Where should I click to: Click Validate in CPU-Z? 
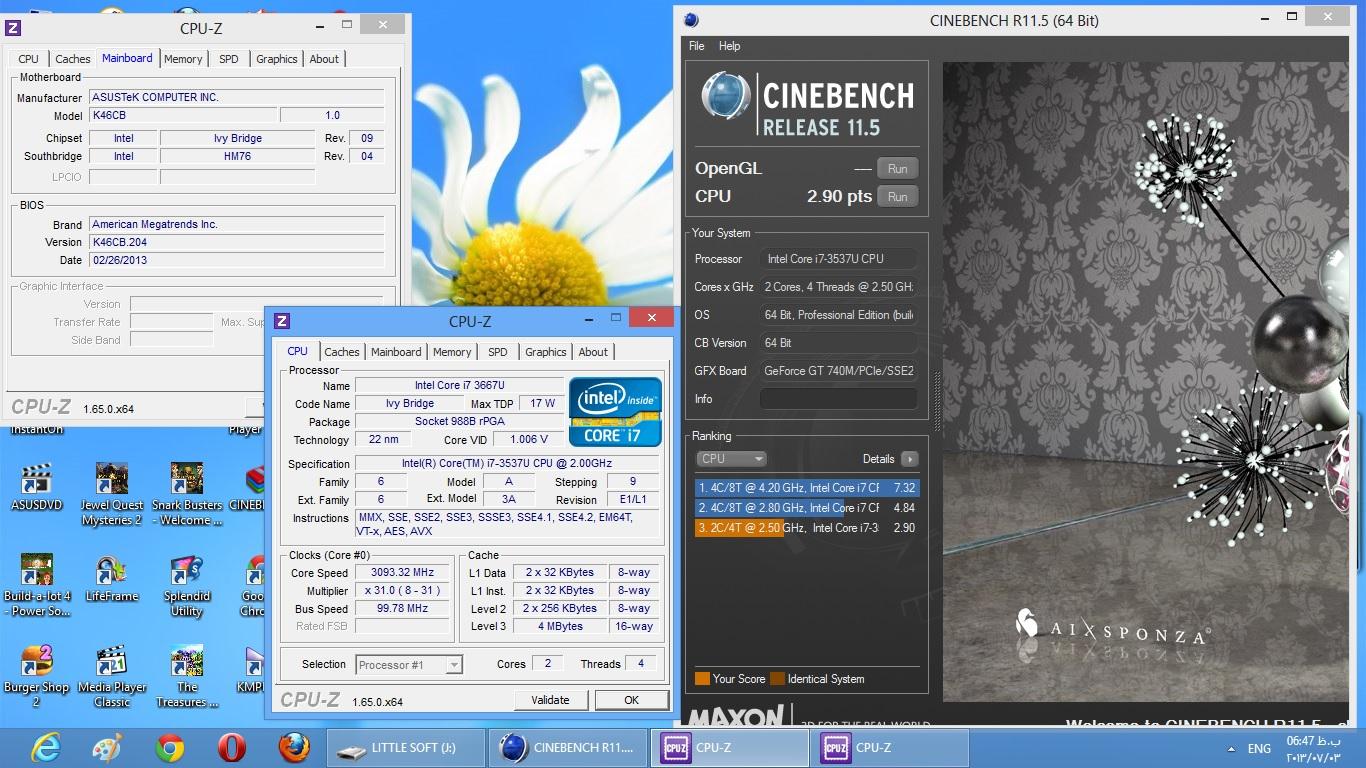[x=550, y=700]
